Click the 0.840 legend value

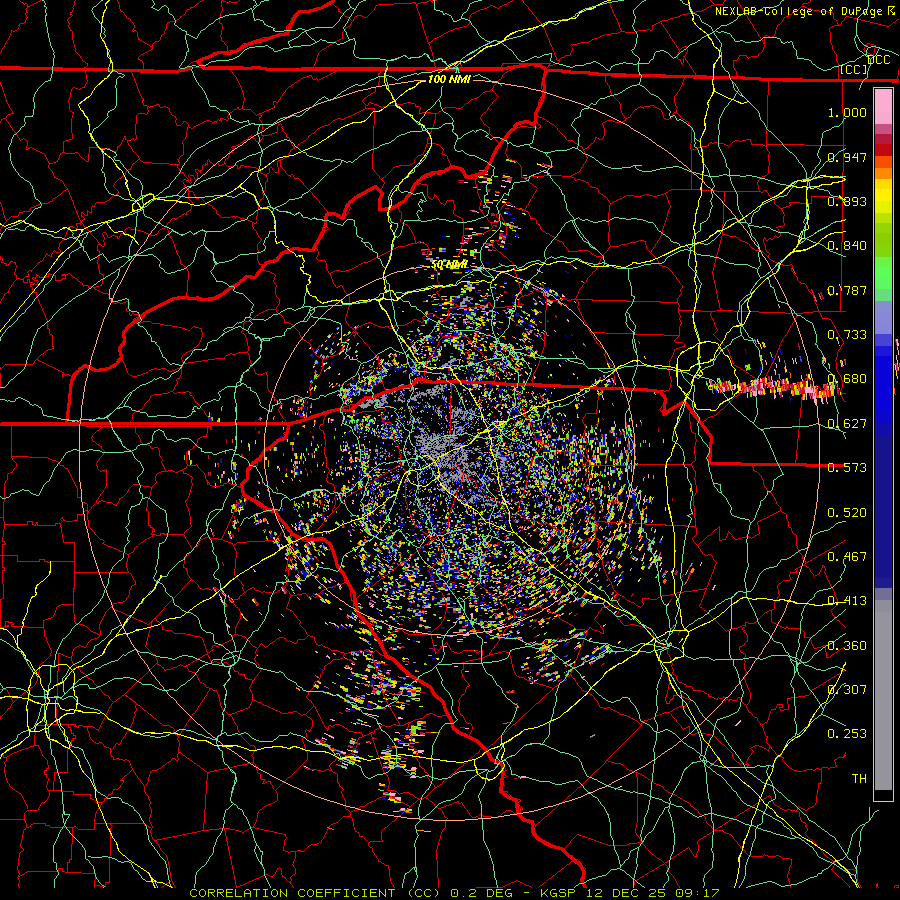pos(847,246)
